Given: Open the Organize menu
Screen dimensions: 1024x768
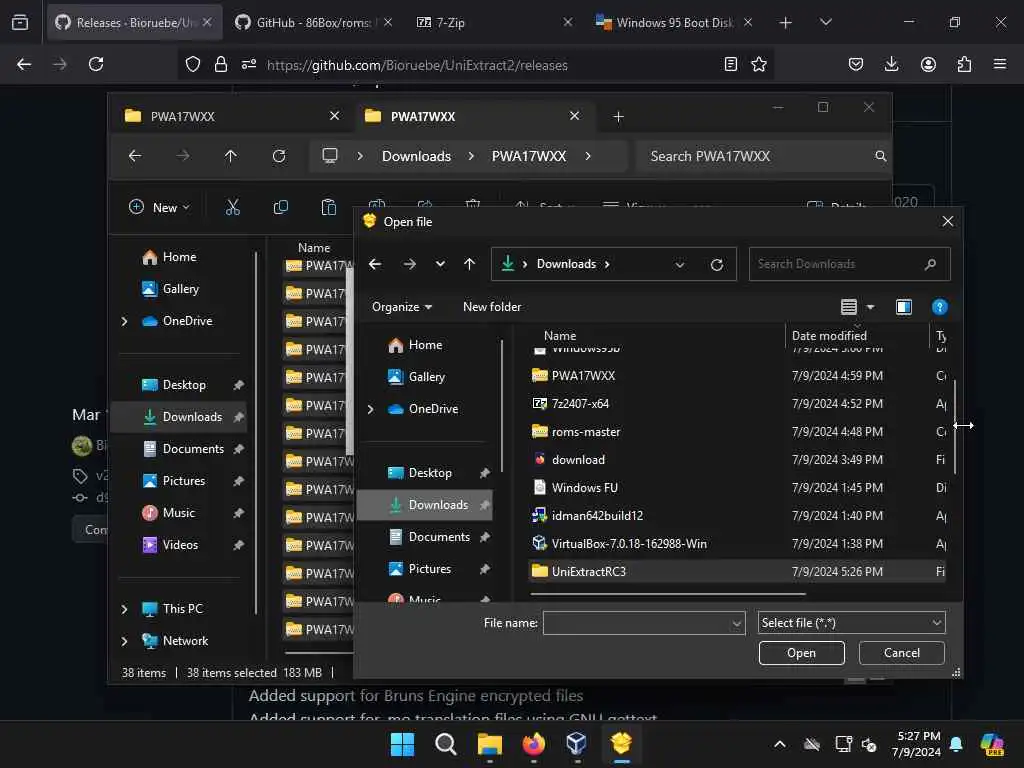Looking at the screenshot, I should pyautogui.click(x=402, y=307).
